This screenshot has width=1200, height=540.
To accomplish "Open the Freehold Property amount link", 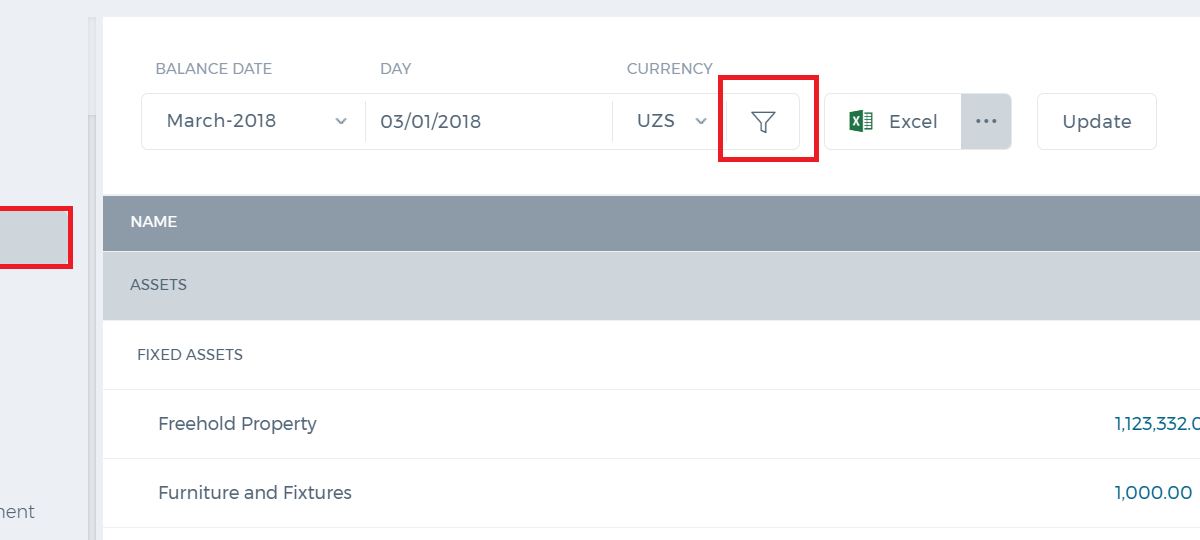I will pyautogui.click(x=1157, y=424).
